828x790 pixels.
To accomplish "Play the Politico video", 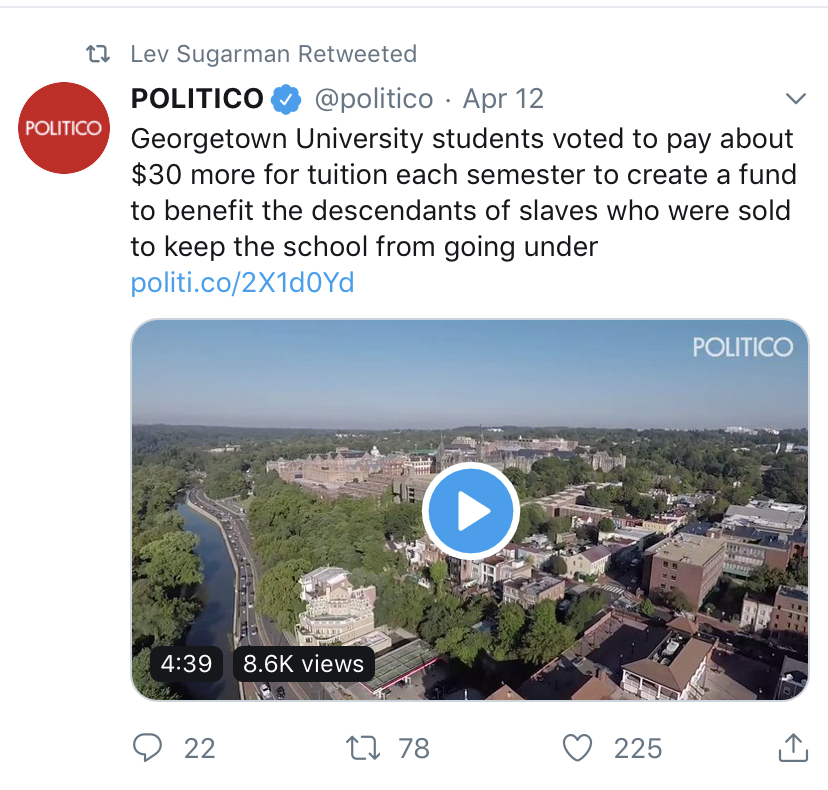I will point(471,511).
